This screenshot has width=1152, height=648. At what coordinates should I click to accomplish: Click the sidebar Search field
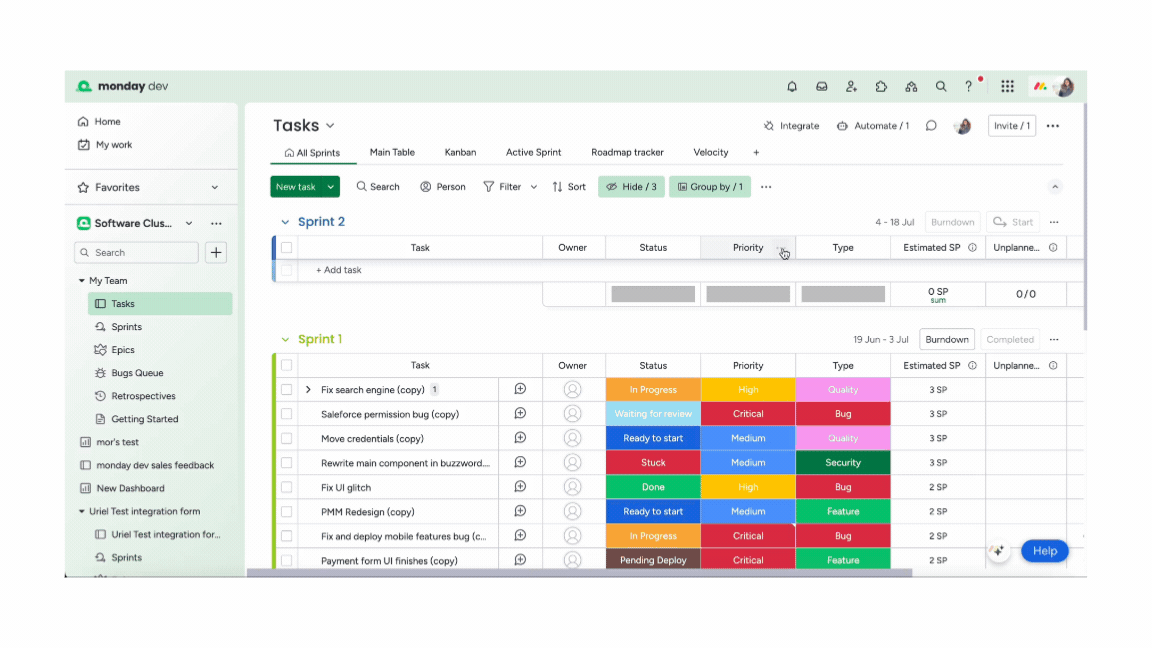(137, 253)
